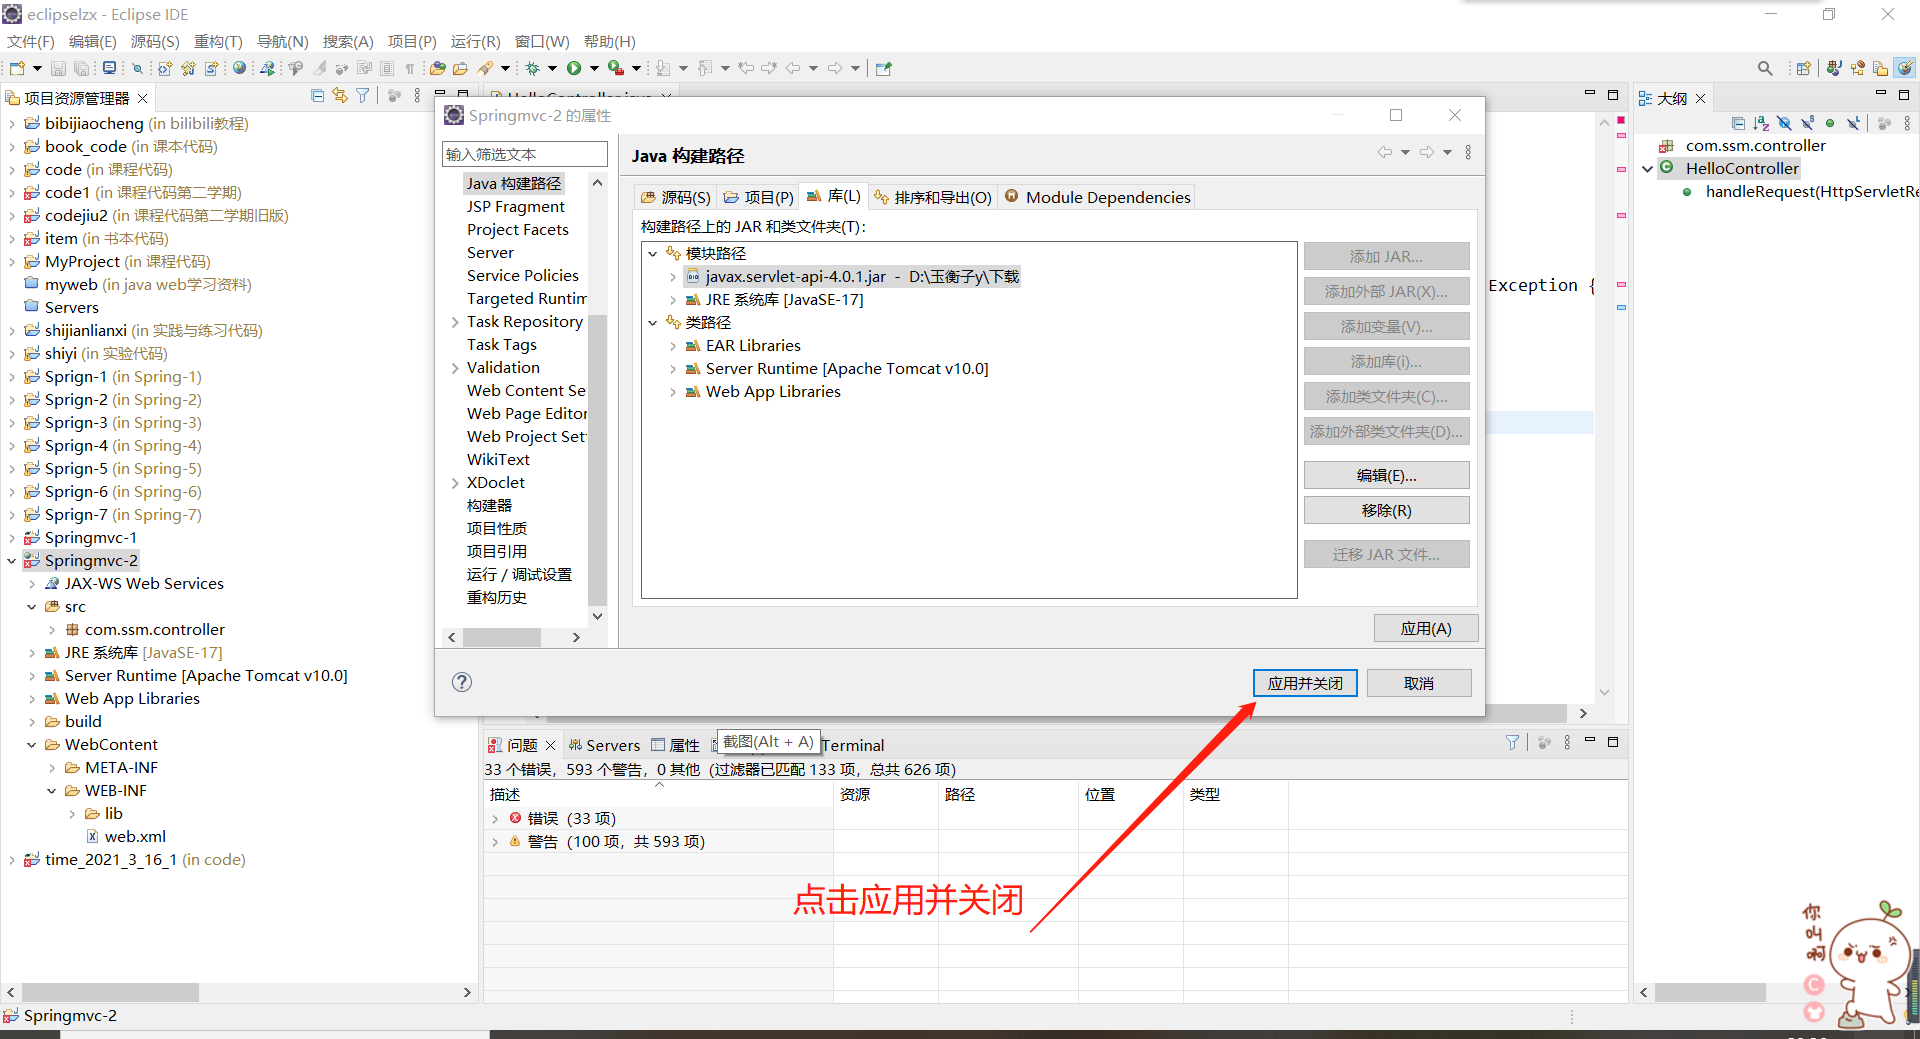This screenshot has height=1039, width=1920.
Task: Click the Open Type toolbar icon
Action: click(x=437, y=68)
